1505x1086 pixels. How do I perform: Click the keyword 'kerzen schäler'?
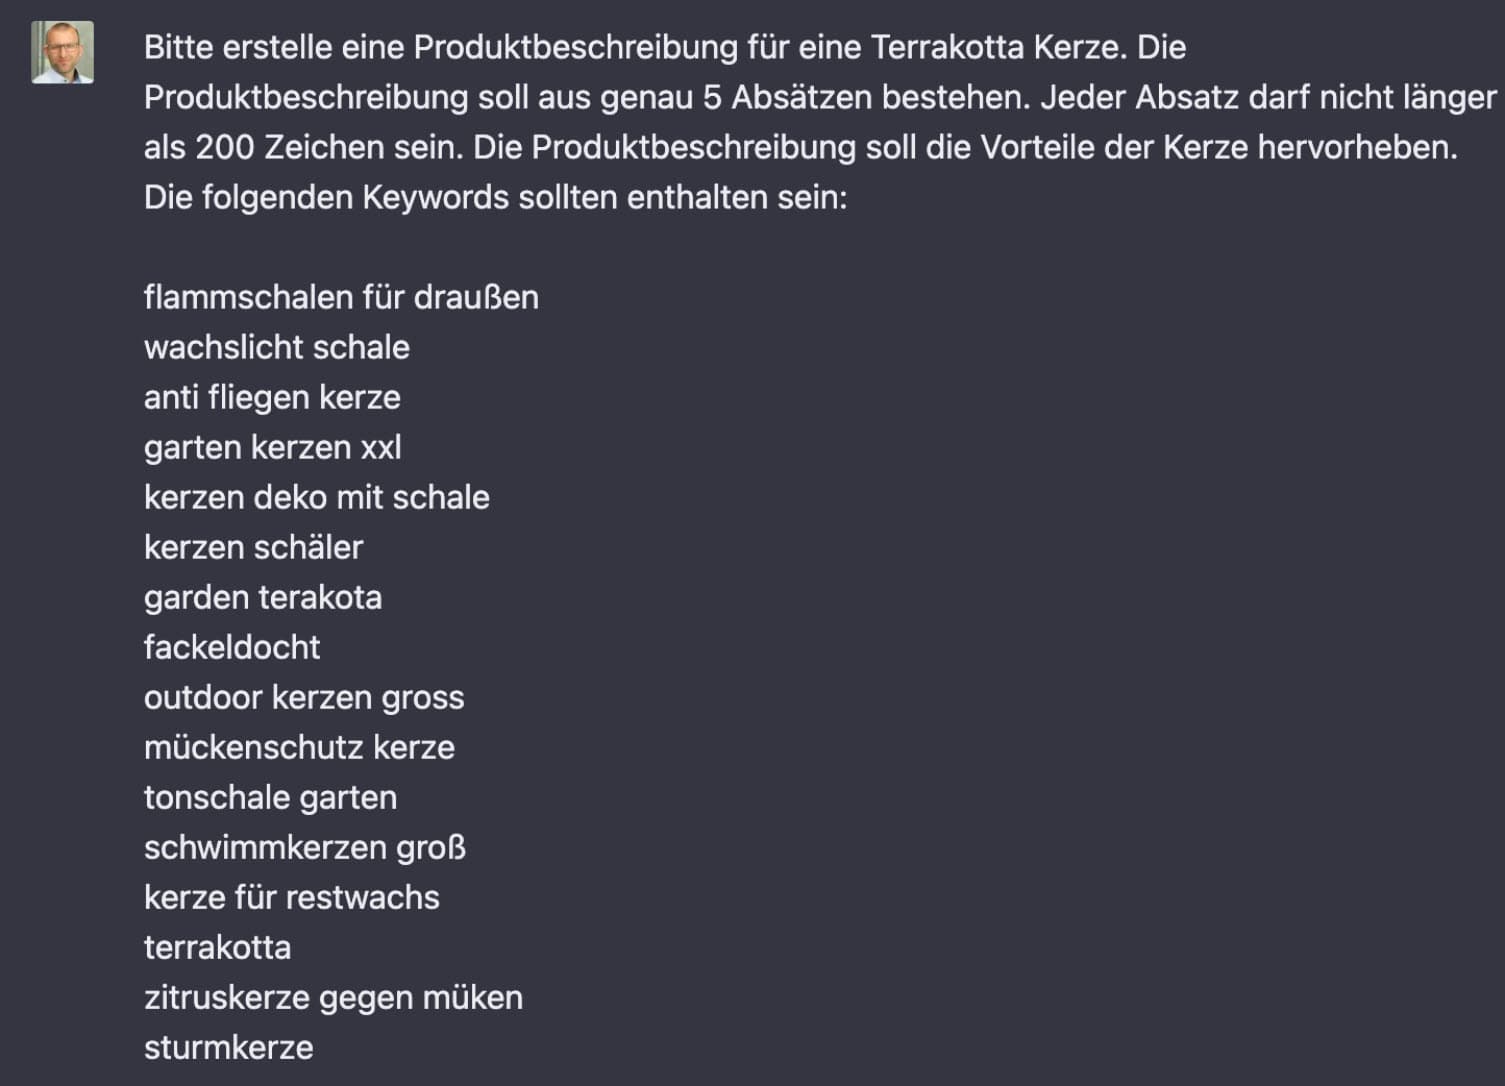[x=254, y=547]
